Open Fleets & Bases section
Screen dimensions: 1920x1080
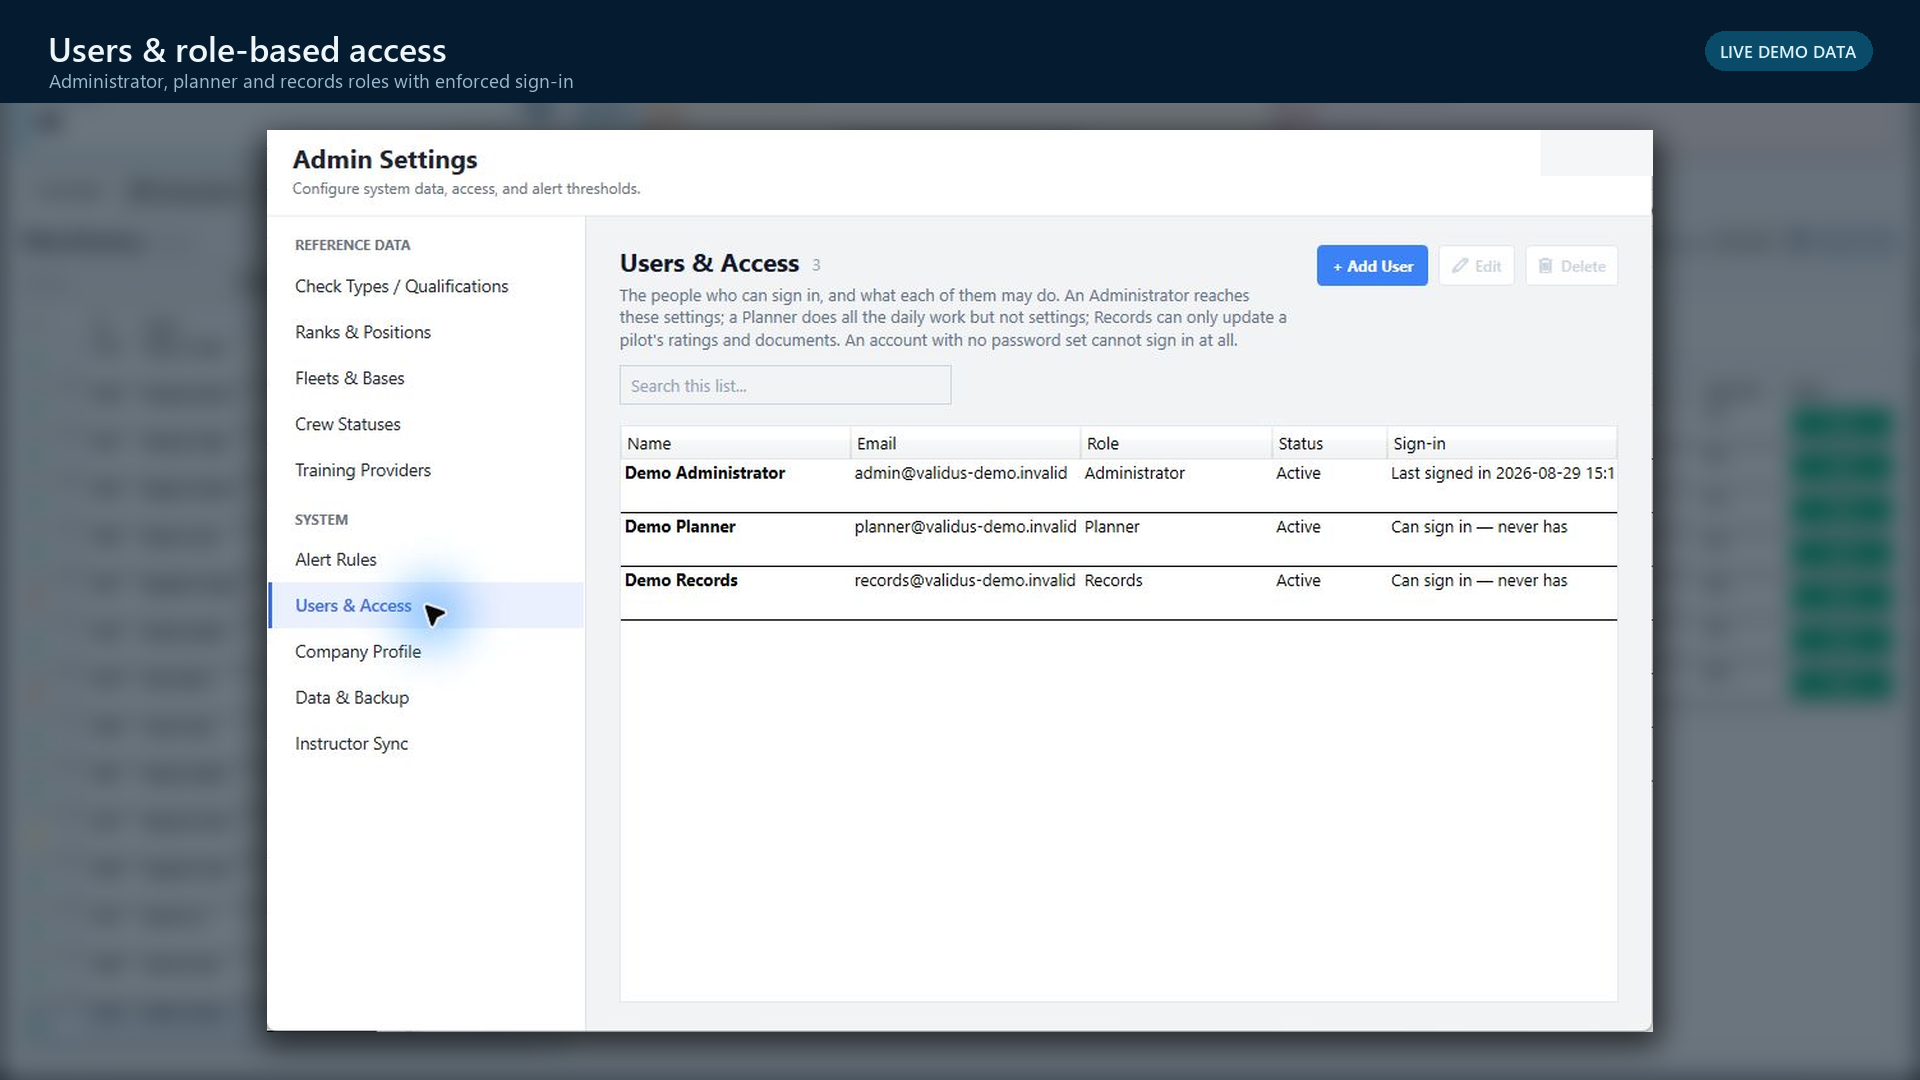pos(427,378)
